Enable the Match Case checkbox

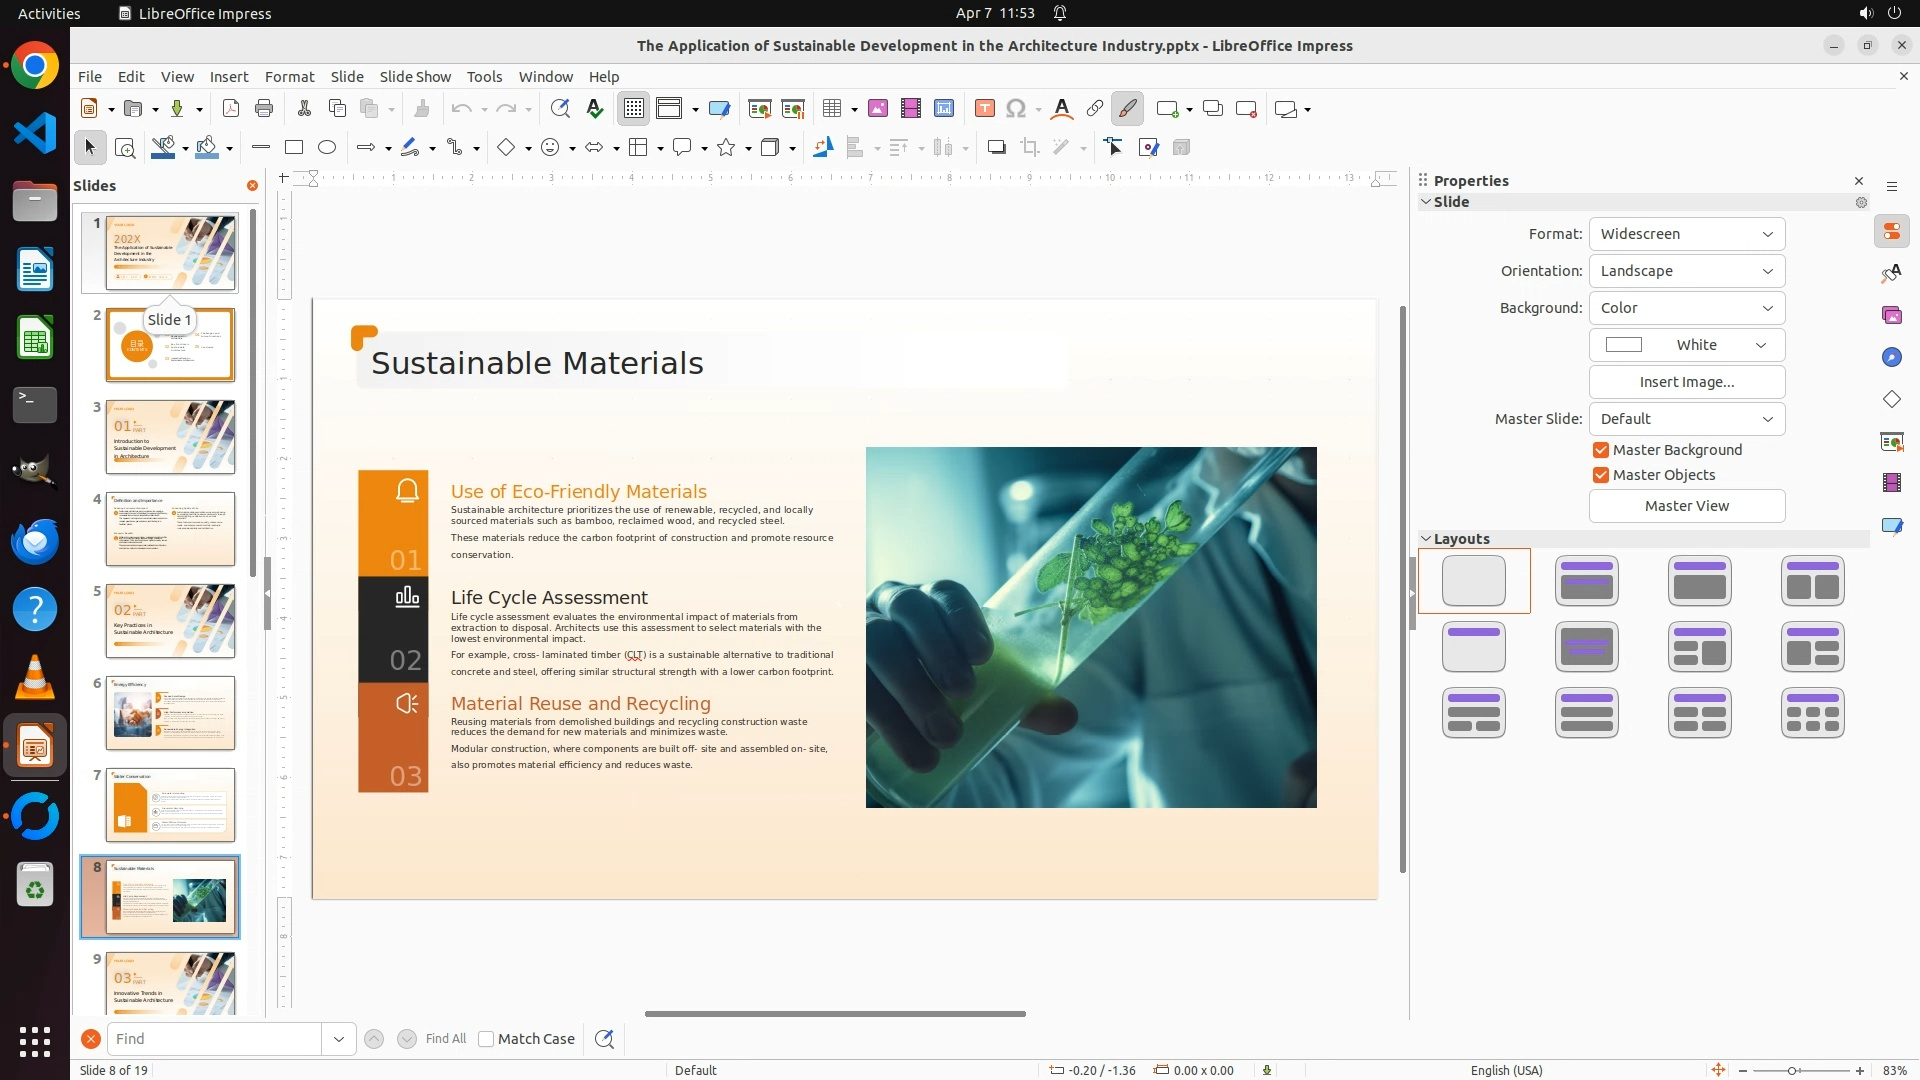(487, 1039)
